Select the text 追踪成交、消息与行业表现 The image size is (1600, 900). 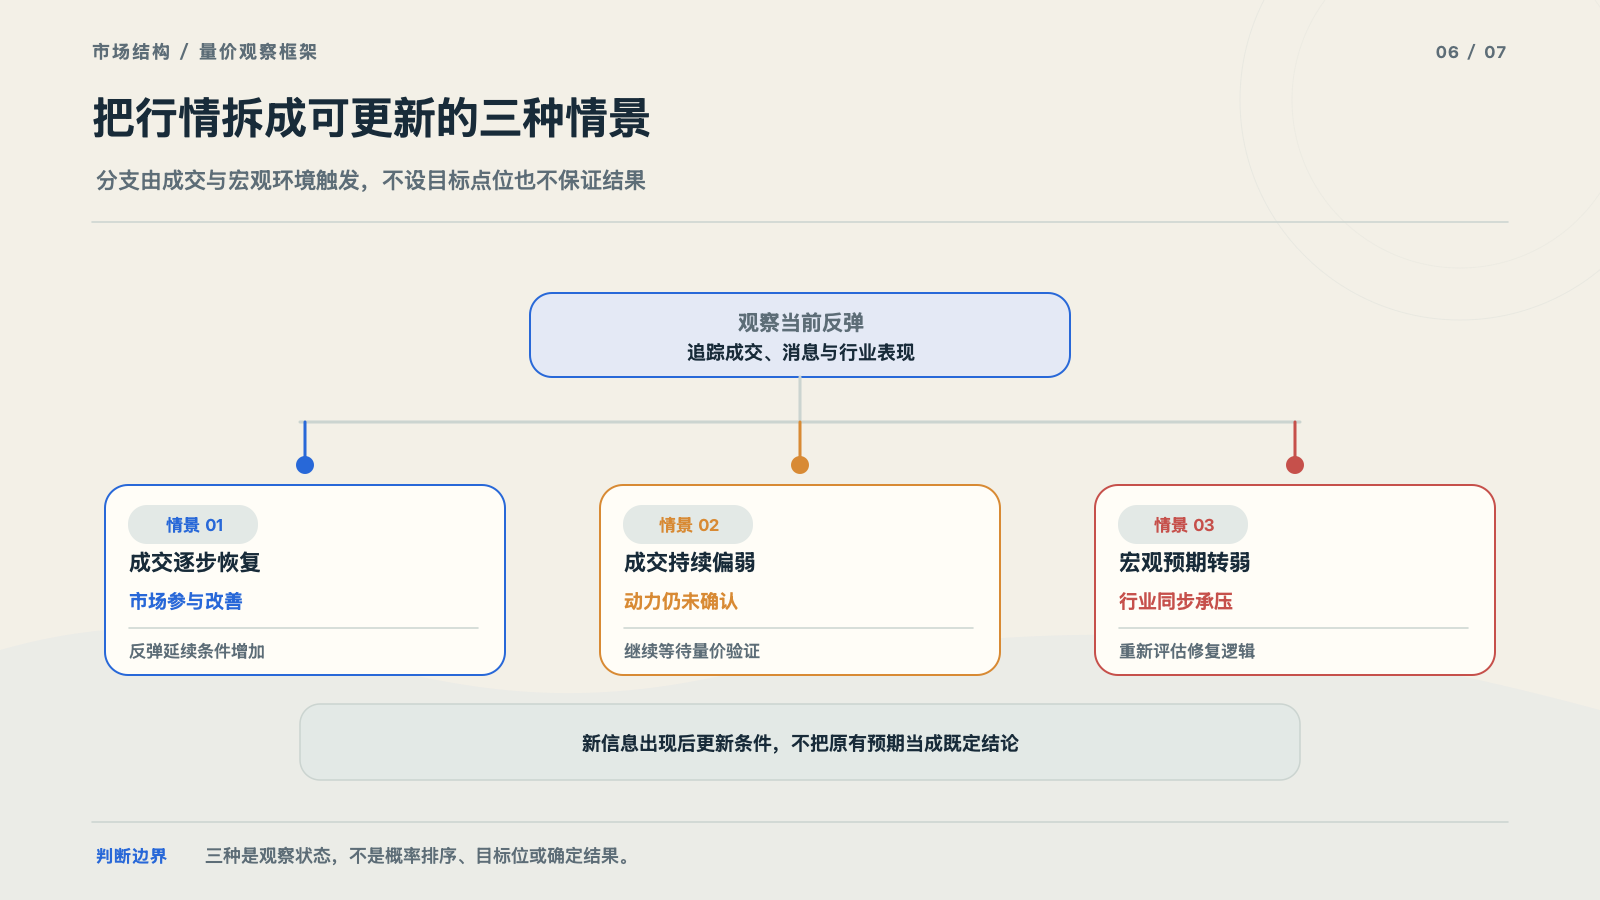pos(800,352)
